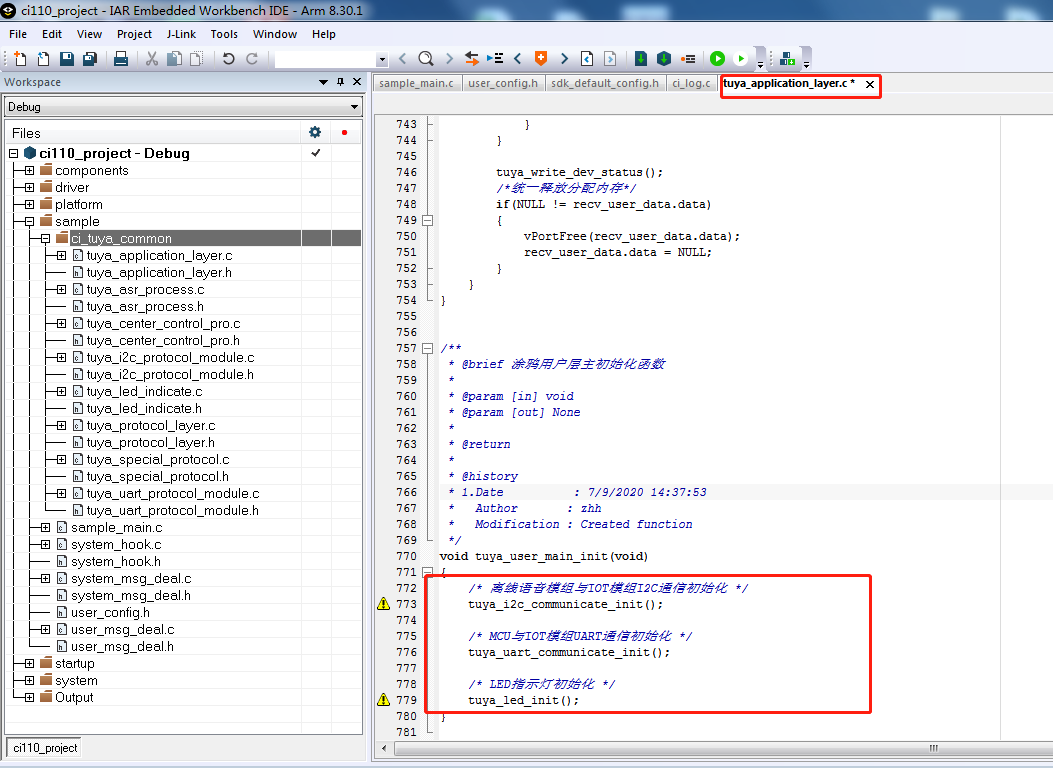Switch to the ci_log.c editor tab
Image resolution: width=1053 pixels, height=768 pixels.
coord(692,83)
